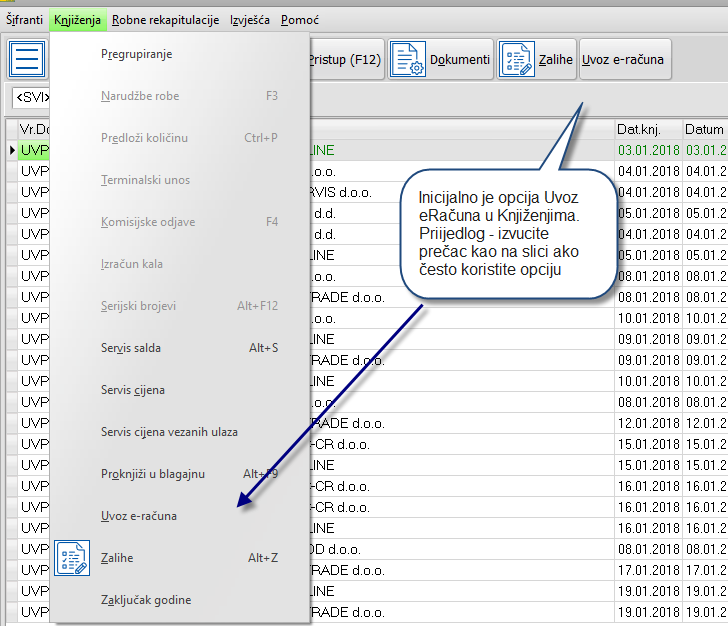This screenshot has height=626, width=728.
Task: Click the list icon button in the toolbar
Action: tap(28, 59)
